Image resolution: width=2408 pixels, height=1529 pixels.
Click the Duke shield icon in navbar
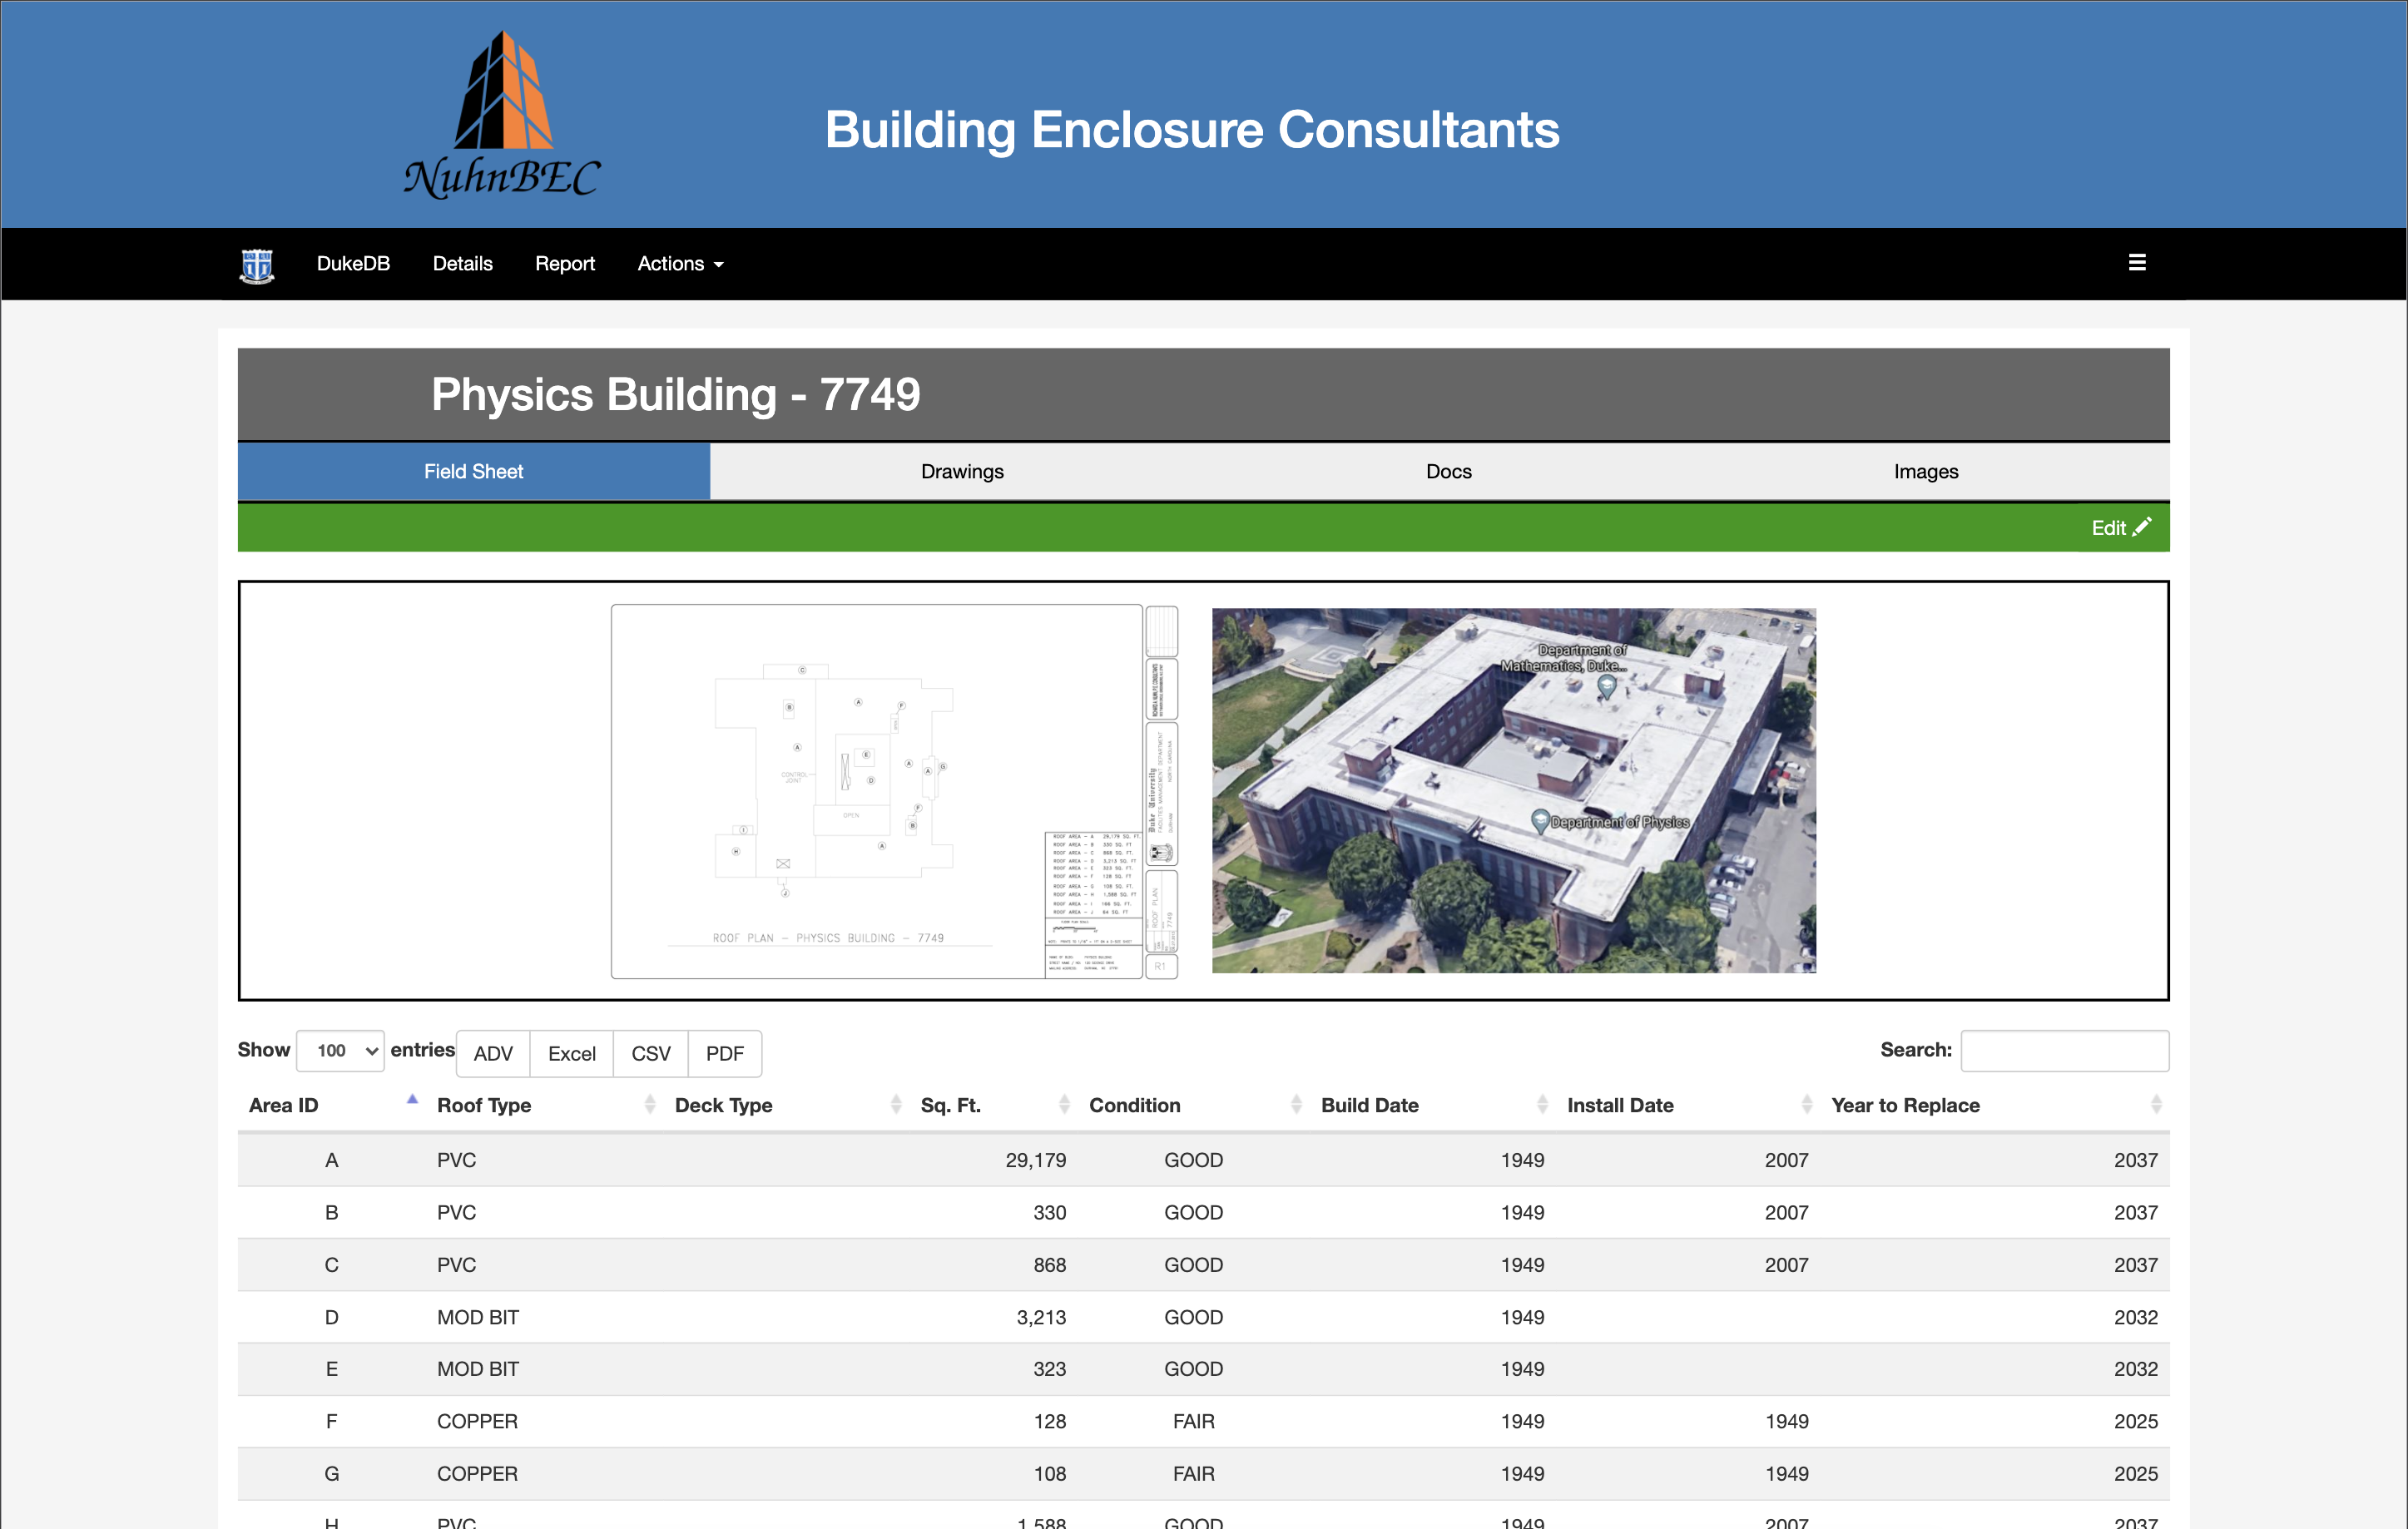pos(257,264)
